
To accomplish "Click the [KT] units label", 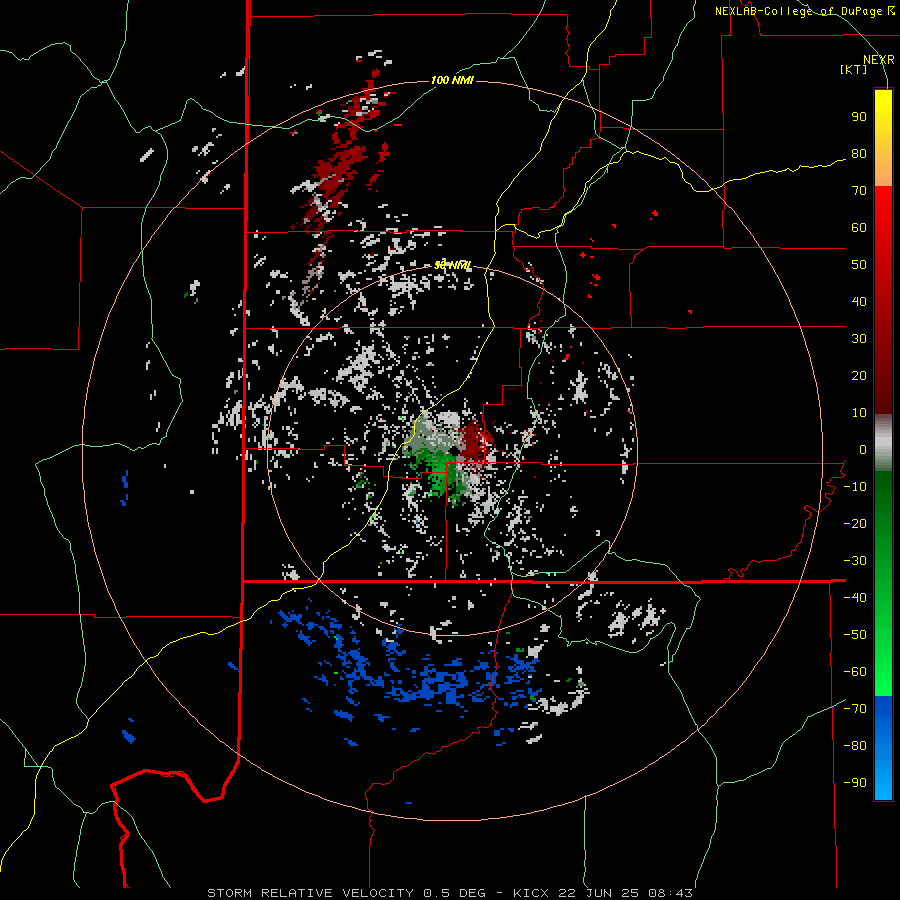I will [854, 69].
